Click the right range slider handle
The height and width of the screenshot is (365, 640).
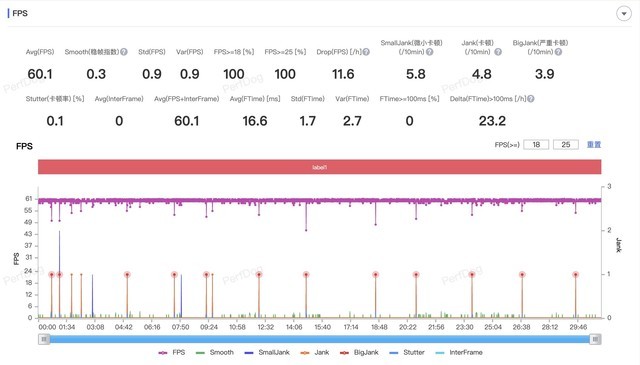[x=596, y=339]
